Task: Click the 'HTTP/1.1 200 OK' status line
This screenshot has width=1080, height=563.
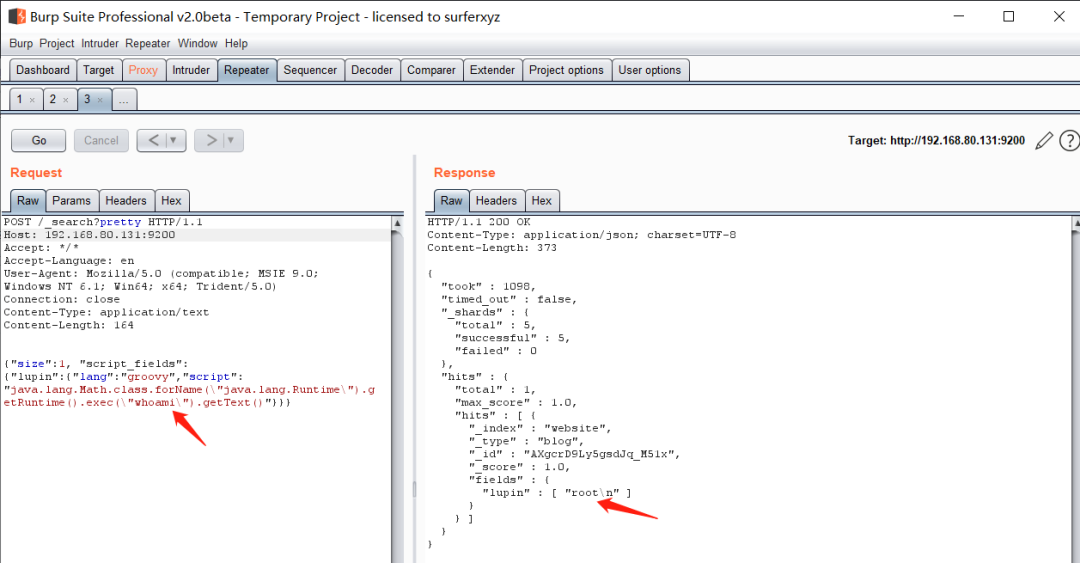Action: point(479,222)
